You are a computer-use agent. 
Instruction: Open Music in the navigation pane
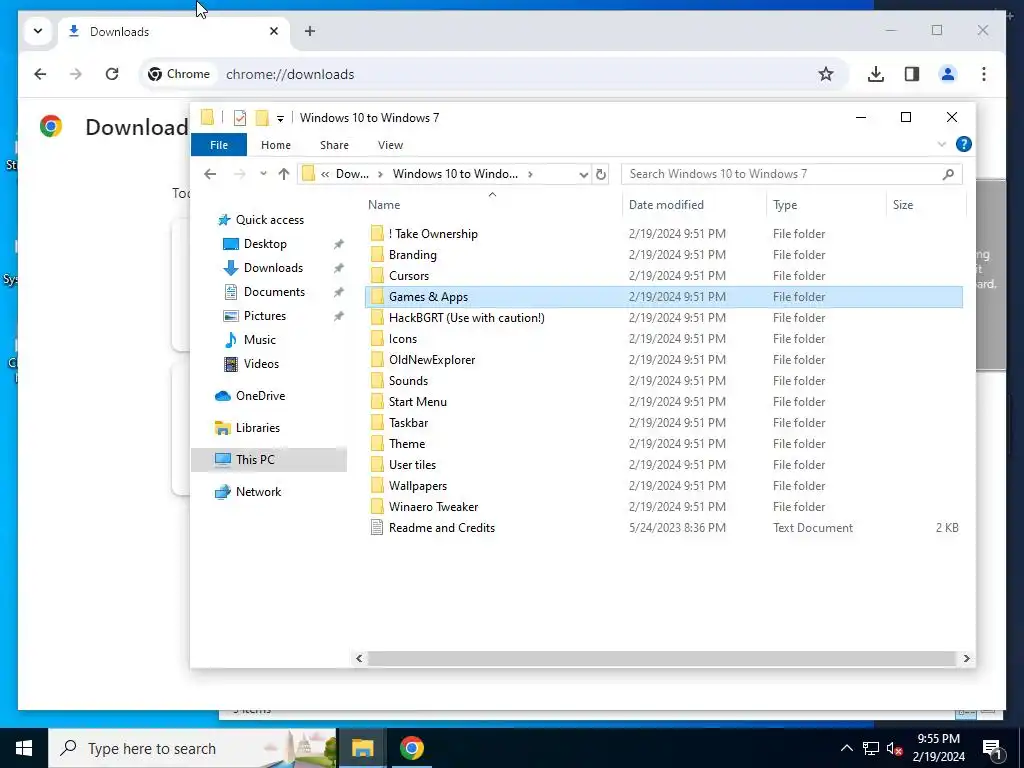pos(259,340)
